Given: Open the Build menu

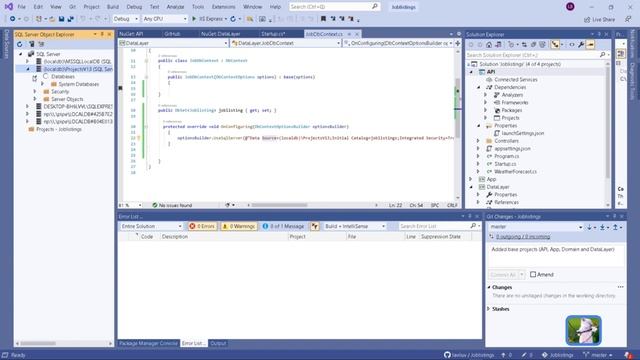Looking at the screenshot, I should point(113,7).
